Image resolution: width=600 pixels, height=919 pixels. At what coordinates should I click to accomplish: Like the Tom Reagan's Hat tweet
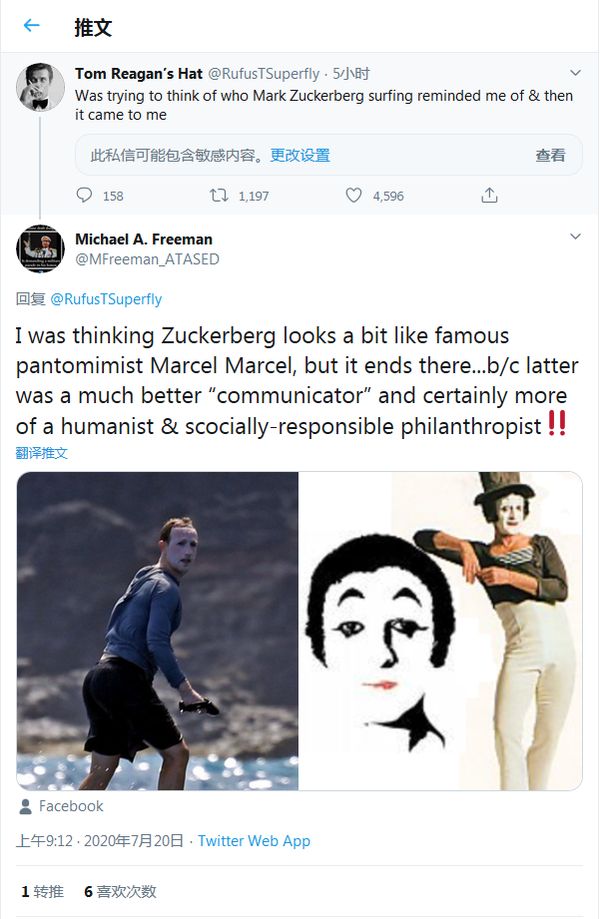click(353, 195)
